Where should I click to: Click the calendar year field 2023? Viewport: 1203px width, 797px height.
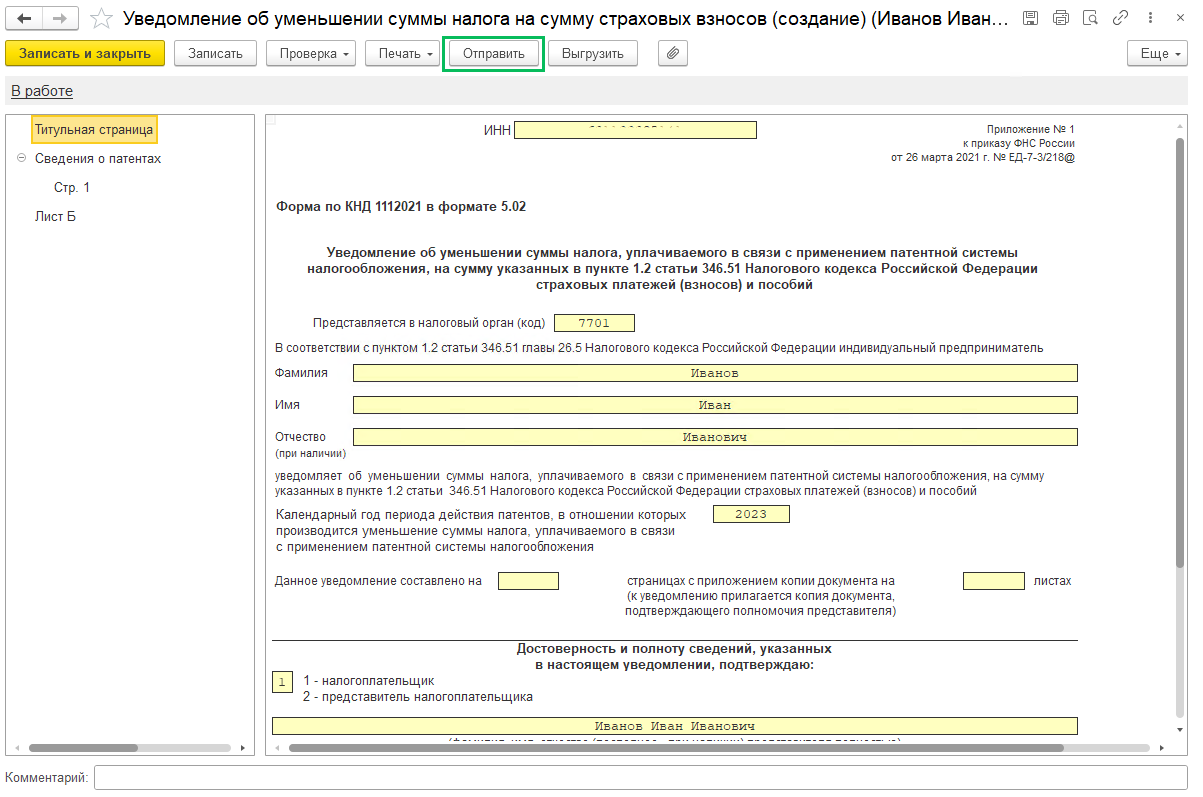pyautogui.click(x=751, y=514)
